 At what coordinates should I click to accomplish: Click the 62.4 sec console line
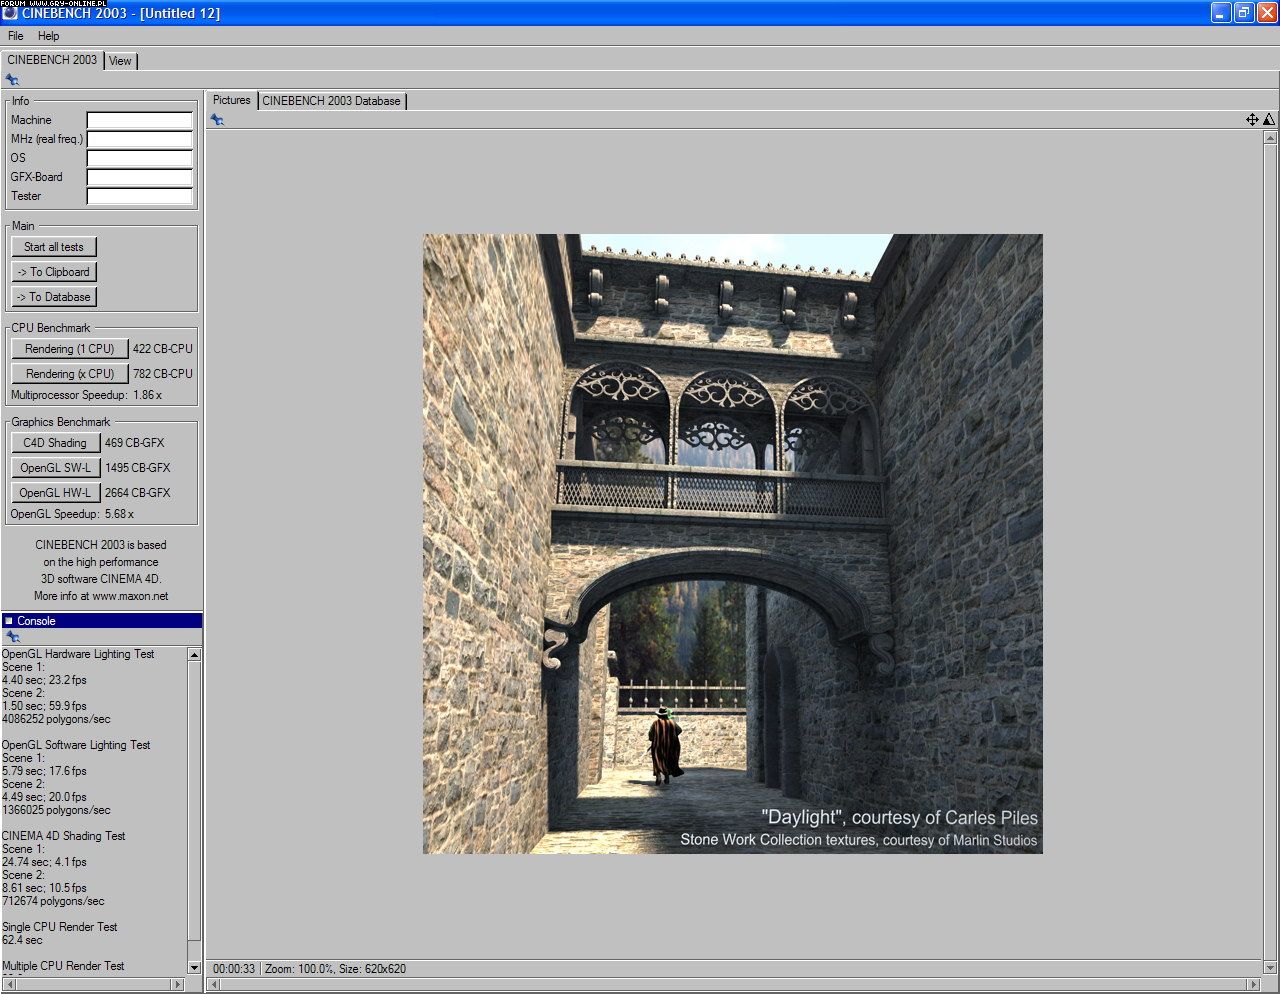tap(22, 940)
